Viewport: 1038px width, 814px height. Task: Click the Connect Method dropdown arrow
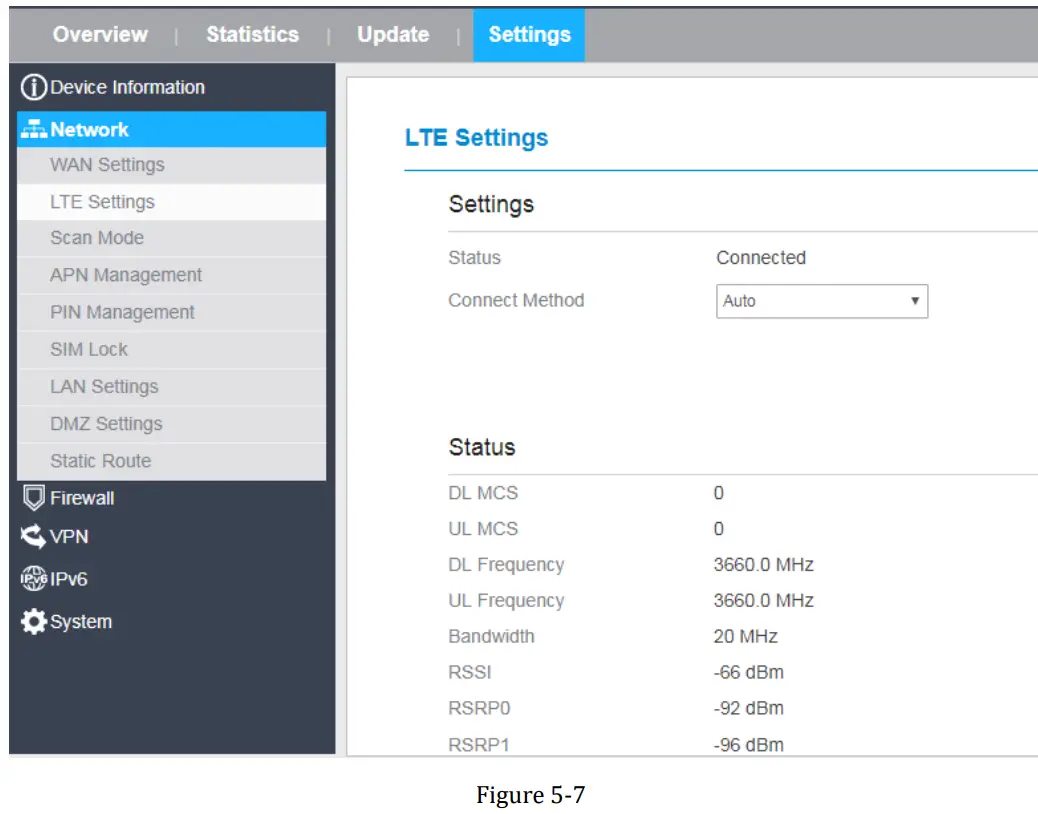[914, 301]
